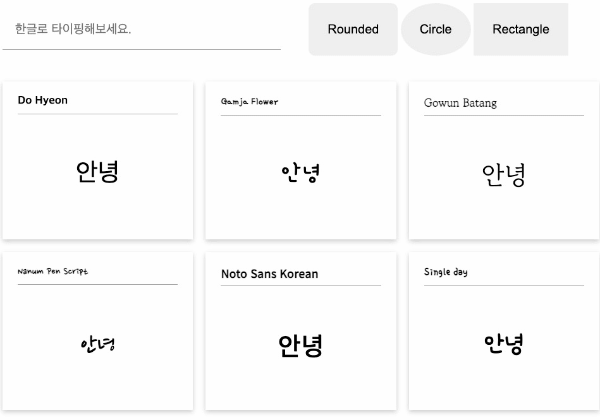Screen dimensions: 600x420
Task: Click the Do Hyeon font title
Action: tap(42, 100)
